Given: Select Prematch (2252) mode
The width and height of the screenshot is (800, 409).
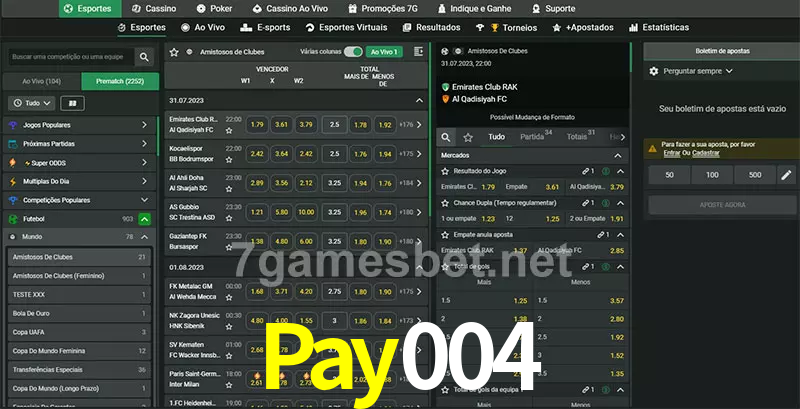Looking at the screenshot, I should (x=120, y=82).
